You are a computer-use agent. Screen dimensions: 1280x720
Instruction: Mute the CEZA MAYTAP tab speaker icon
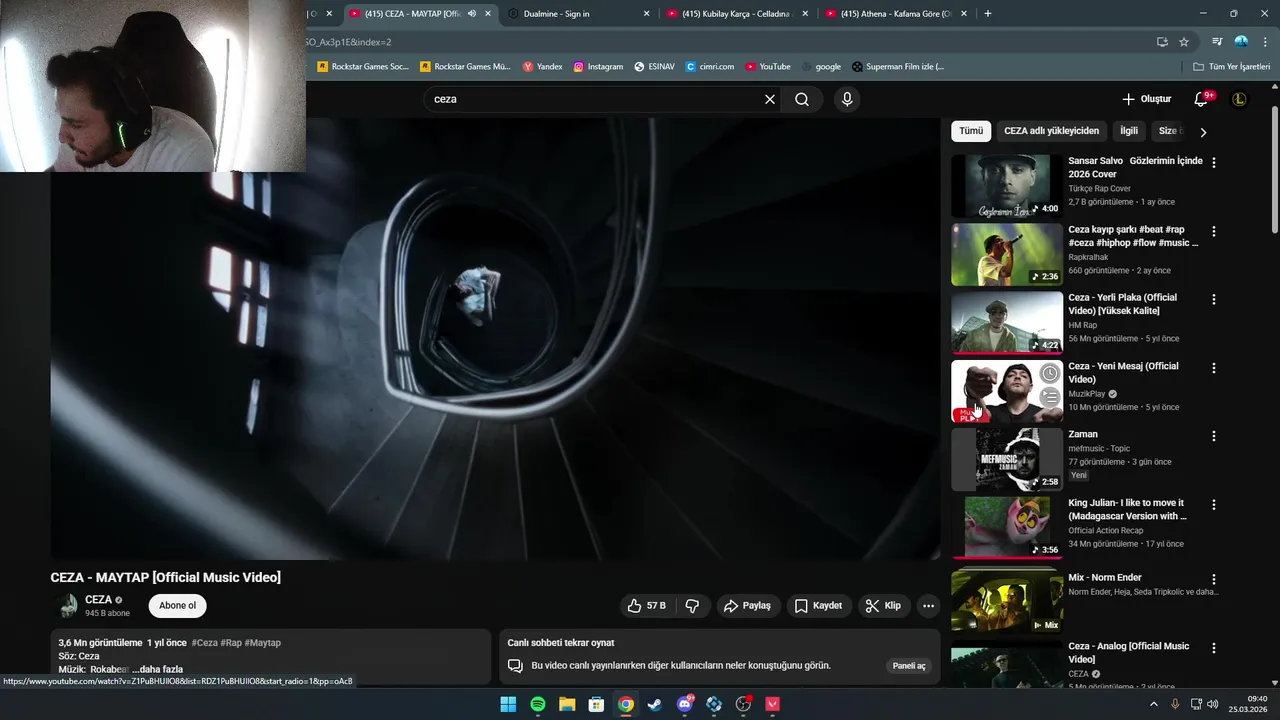click(x=472, y=14)
